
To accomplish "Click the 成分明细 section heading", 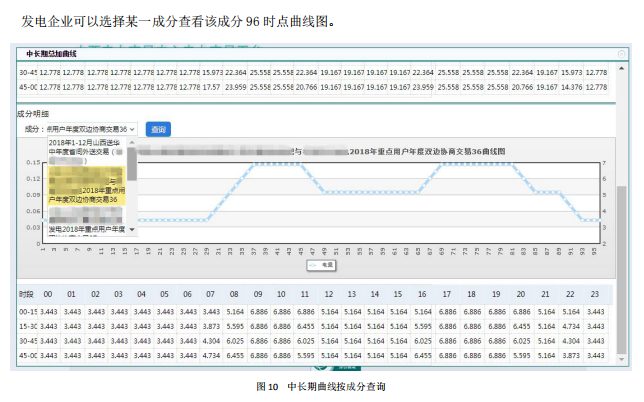I will pos(33,114).
